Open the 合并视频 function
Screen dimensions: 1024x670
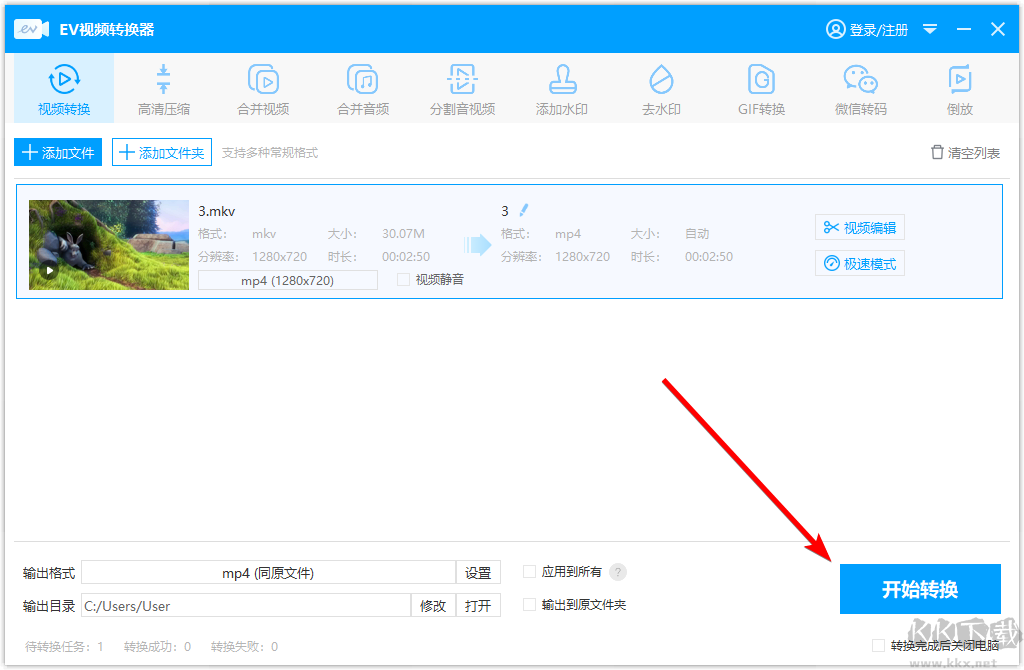pos(263,88)
